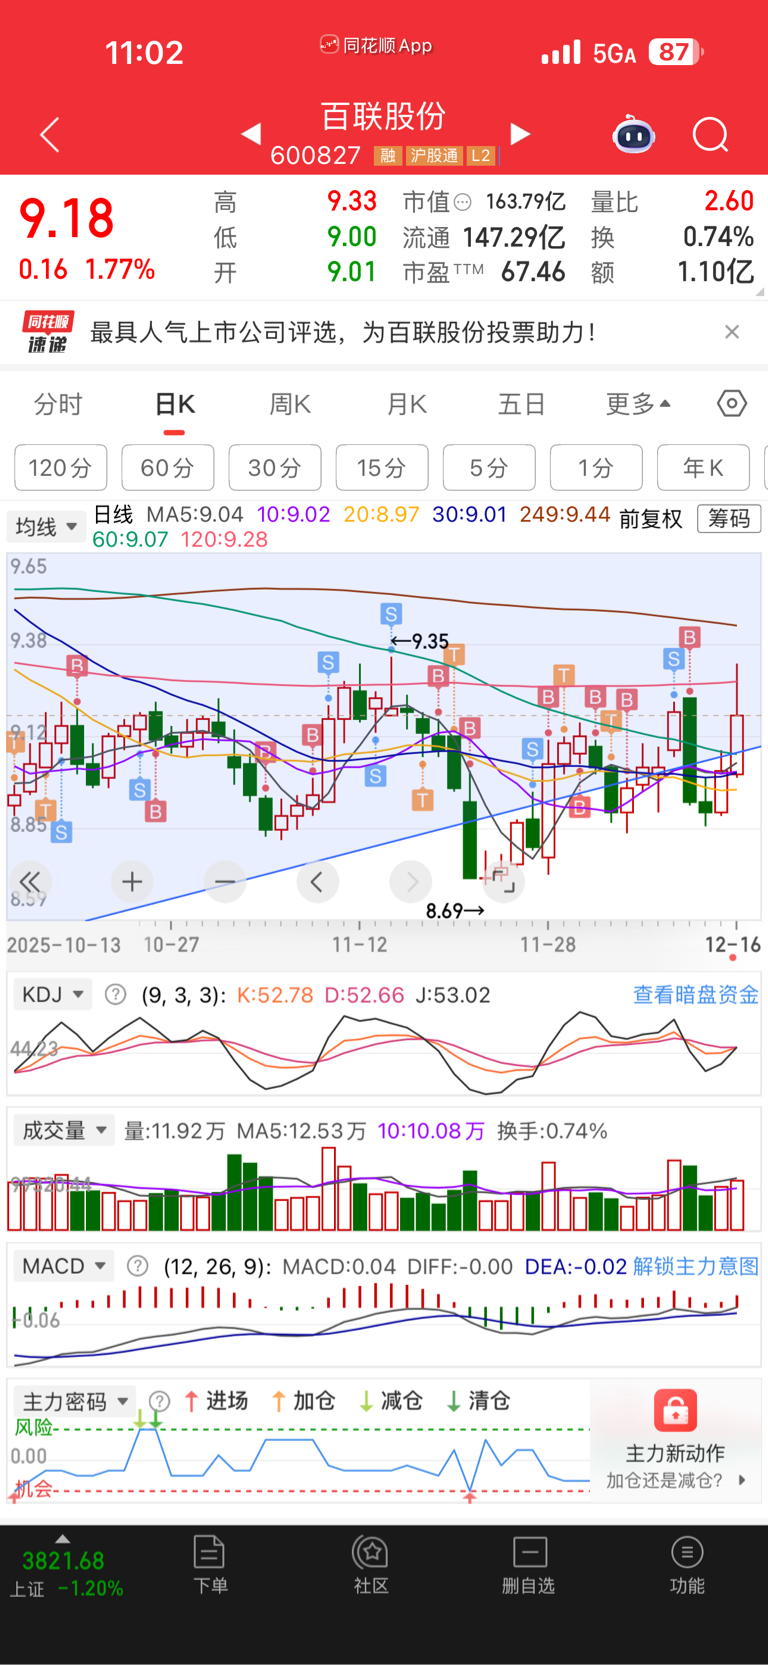The height and width of the screenshot is (1665, 768).
Task: Expand the 更多 period menu
Action: (638, 404)
